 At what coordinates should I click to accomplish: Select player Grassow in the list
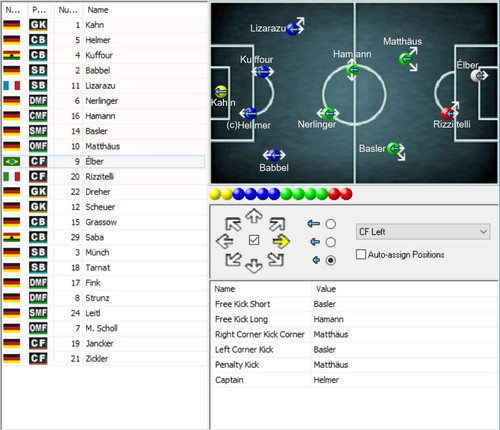tap(103, 222)
